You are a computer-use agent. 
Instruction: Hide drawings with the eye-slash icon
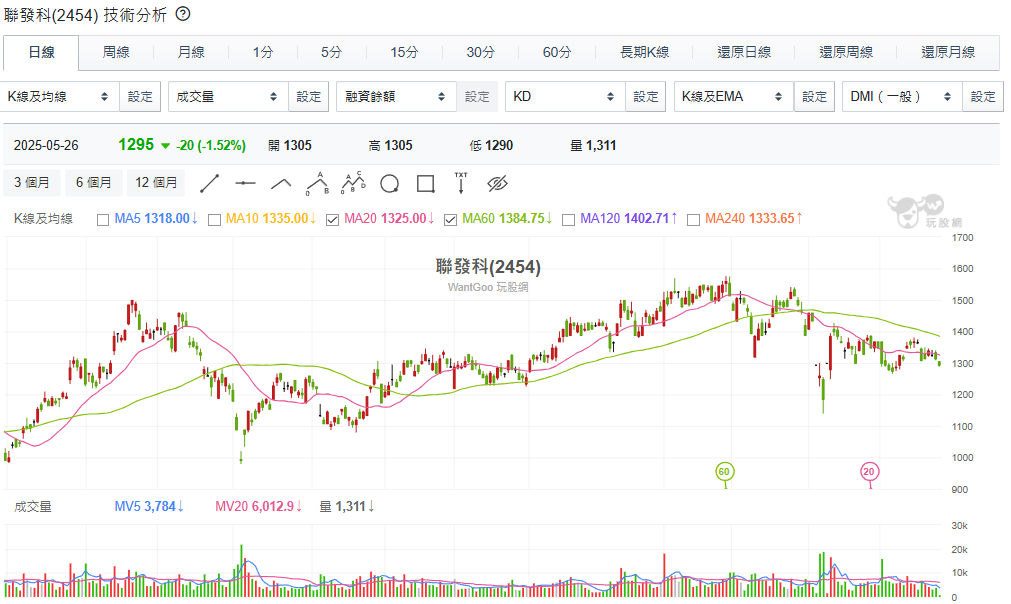[x=498, y=183]
